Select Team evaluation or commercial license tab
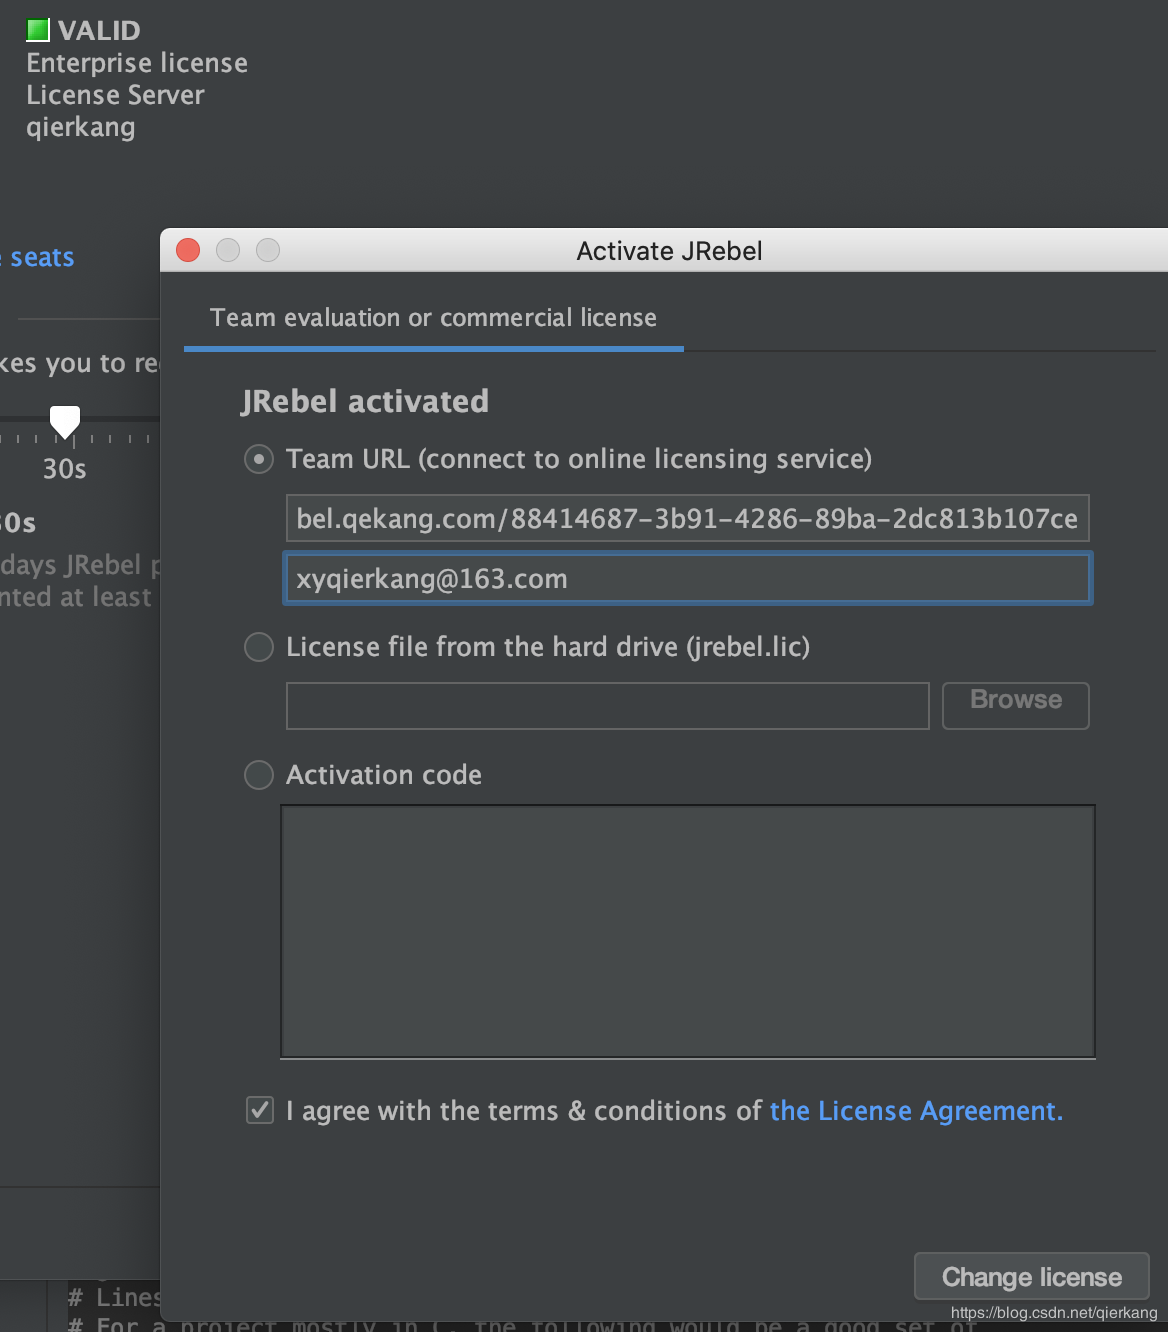1168x1332 pixels. click(x=433, y=318)
